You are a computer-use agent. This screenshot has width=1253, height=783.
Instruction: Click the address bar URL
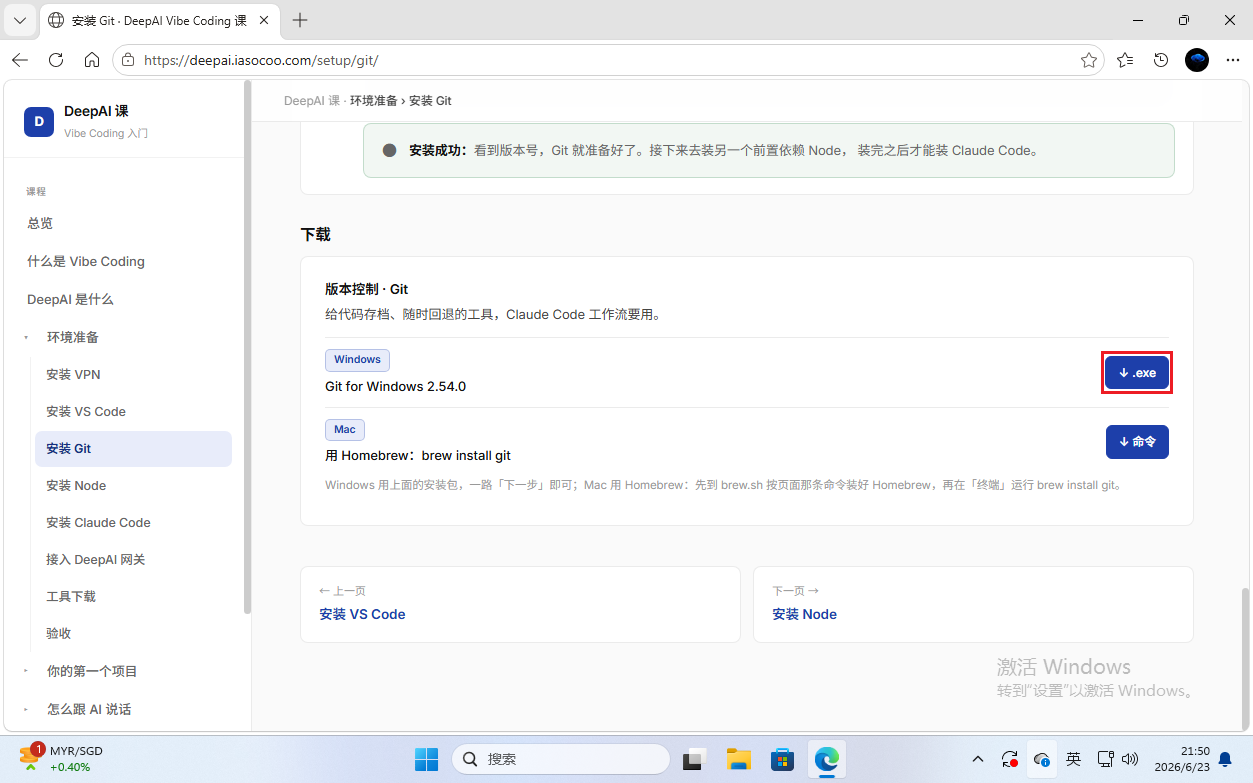pyautogui.click(x=262, y=60)
